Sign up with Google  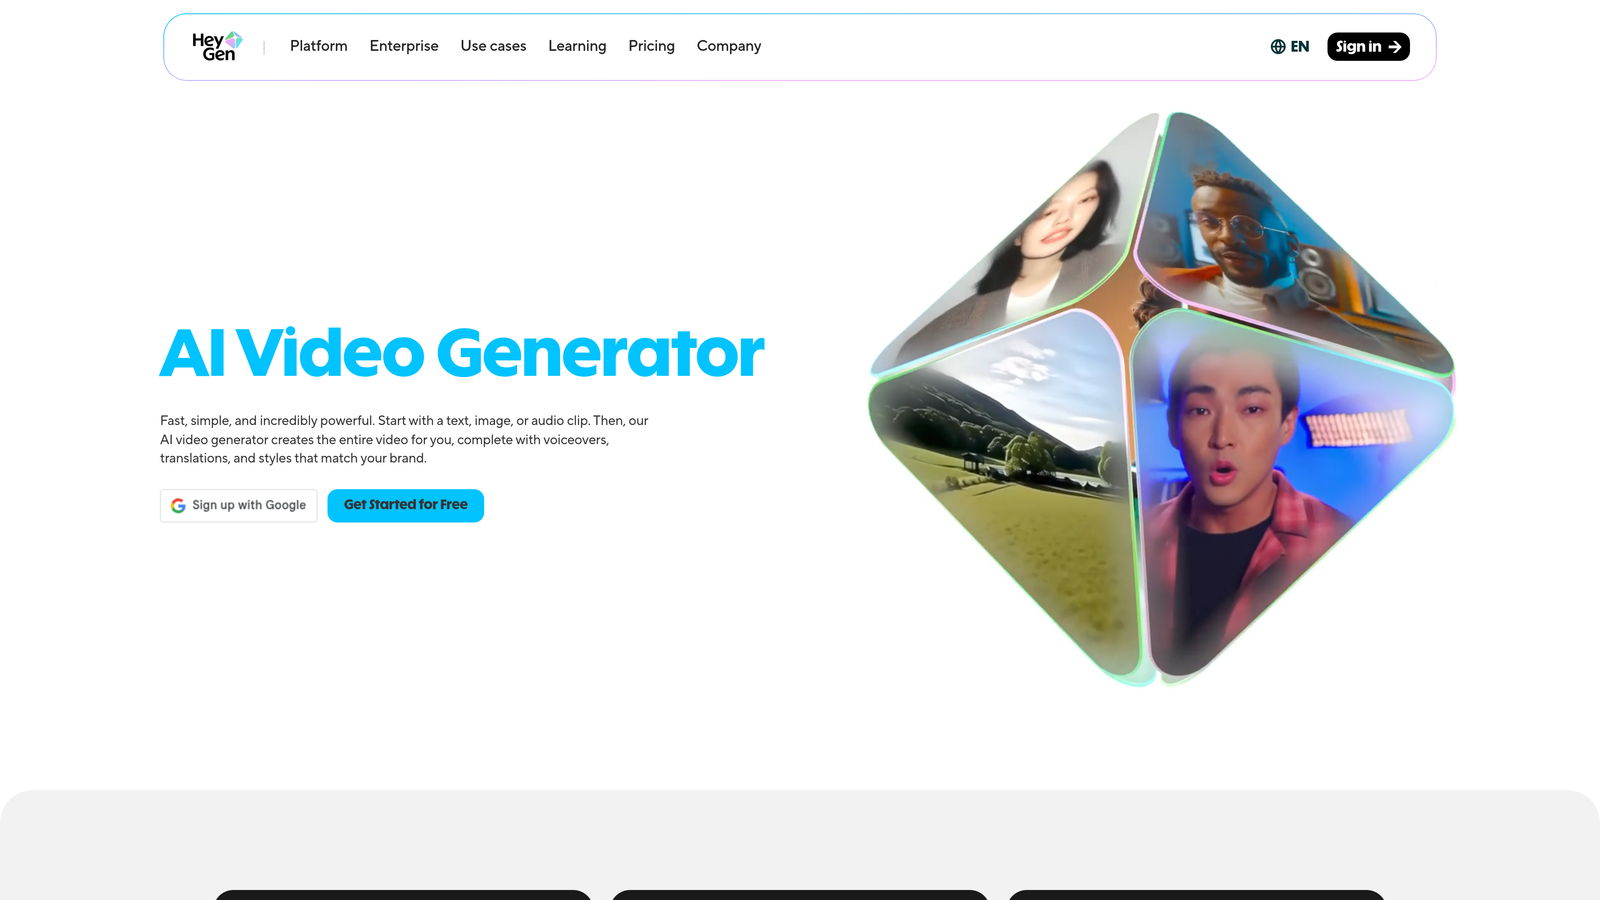click(238, 505)
